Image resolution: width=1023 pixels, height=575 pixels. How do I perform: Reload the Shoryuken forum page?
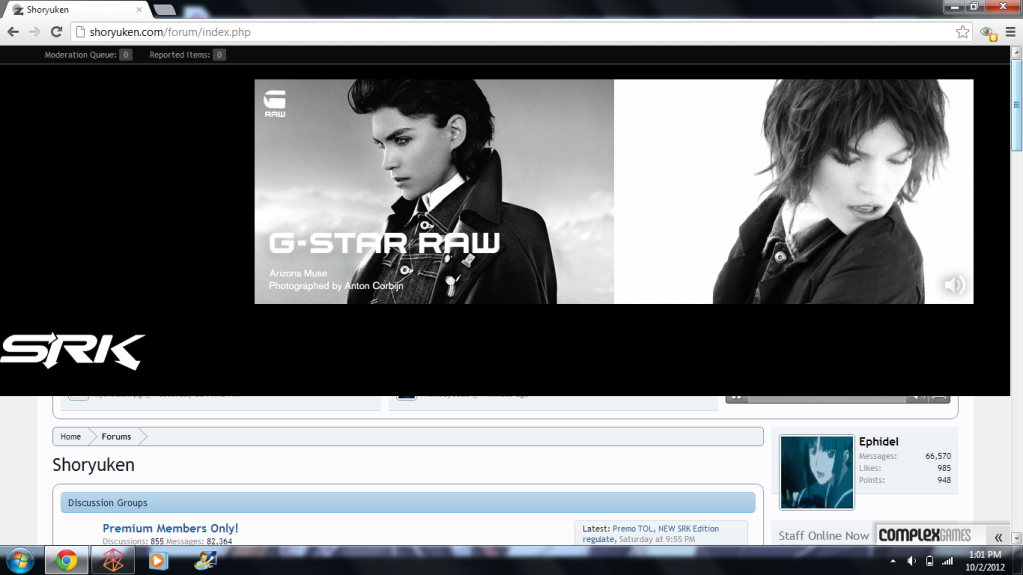57,32
